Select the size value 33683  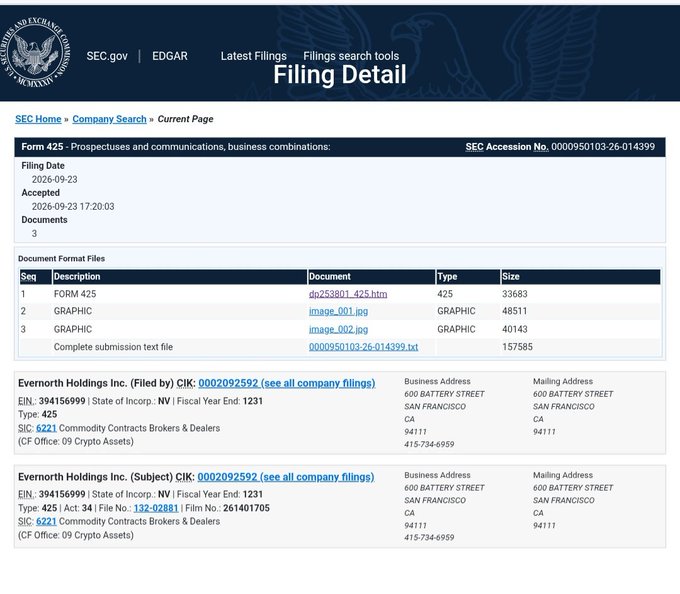pyautogui.click(x=515, y=294)
